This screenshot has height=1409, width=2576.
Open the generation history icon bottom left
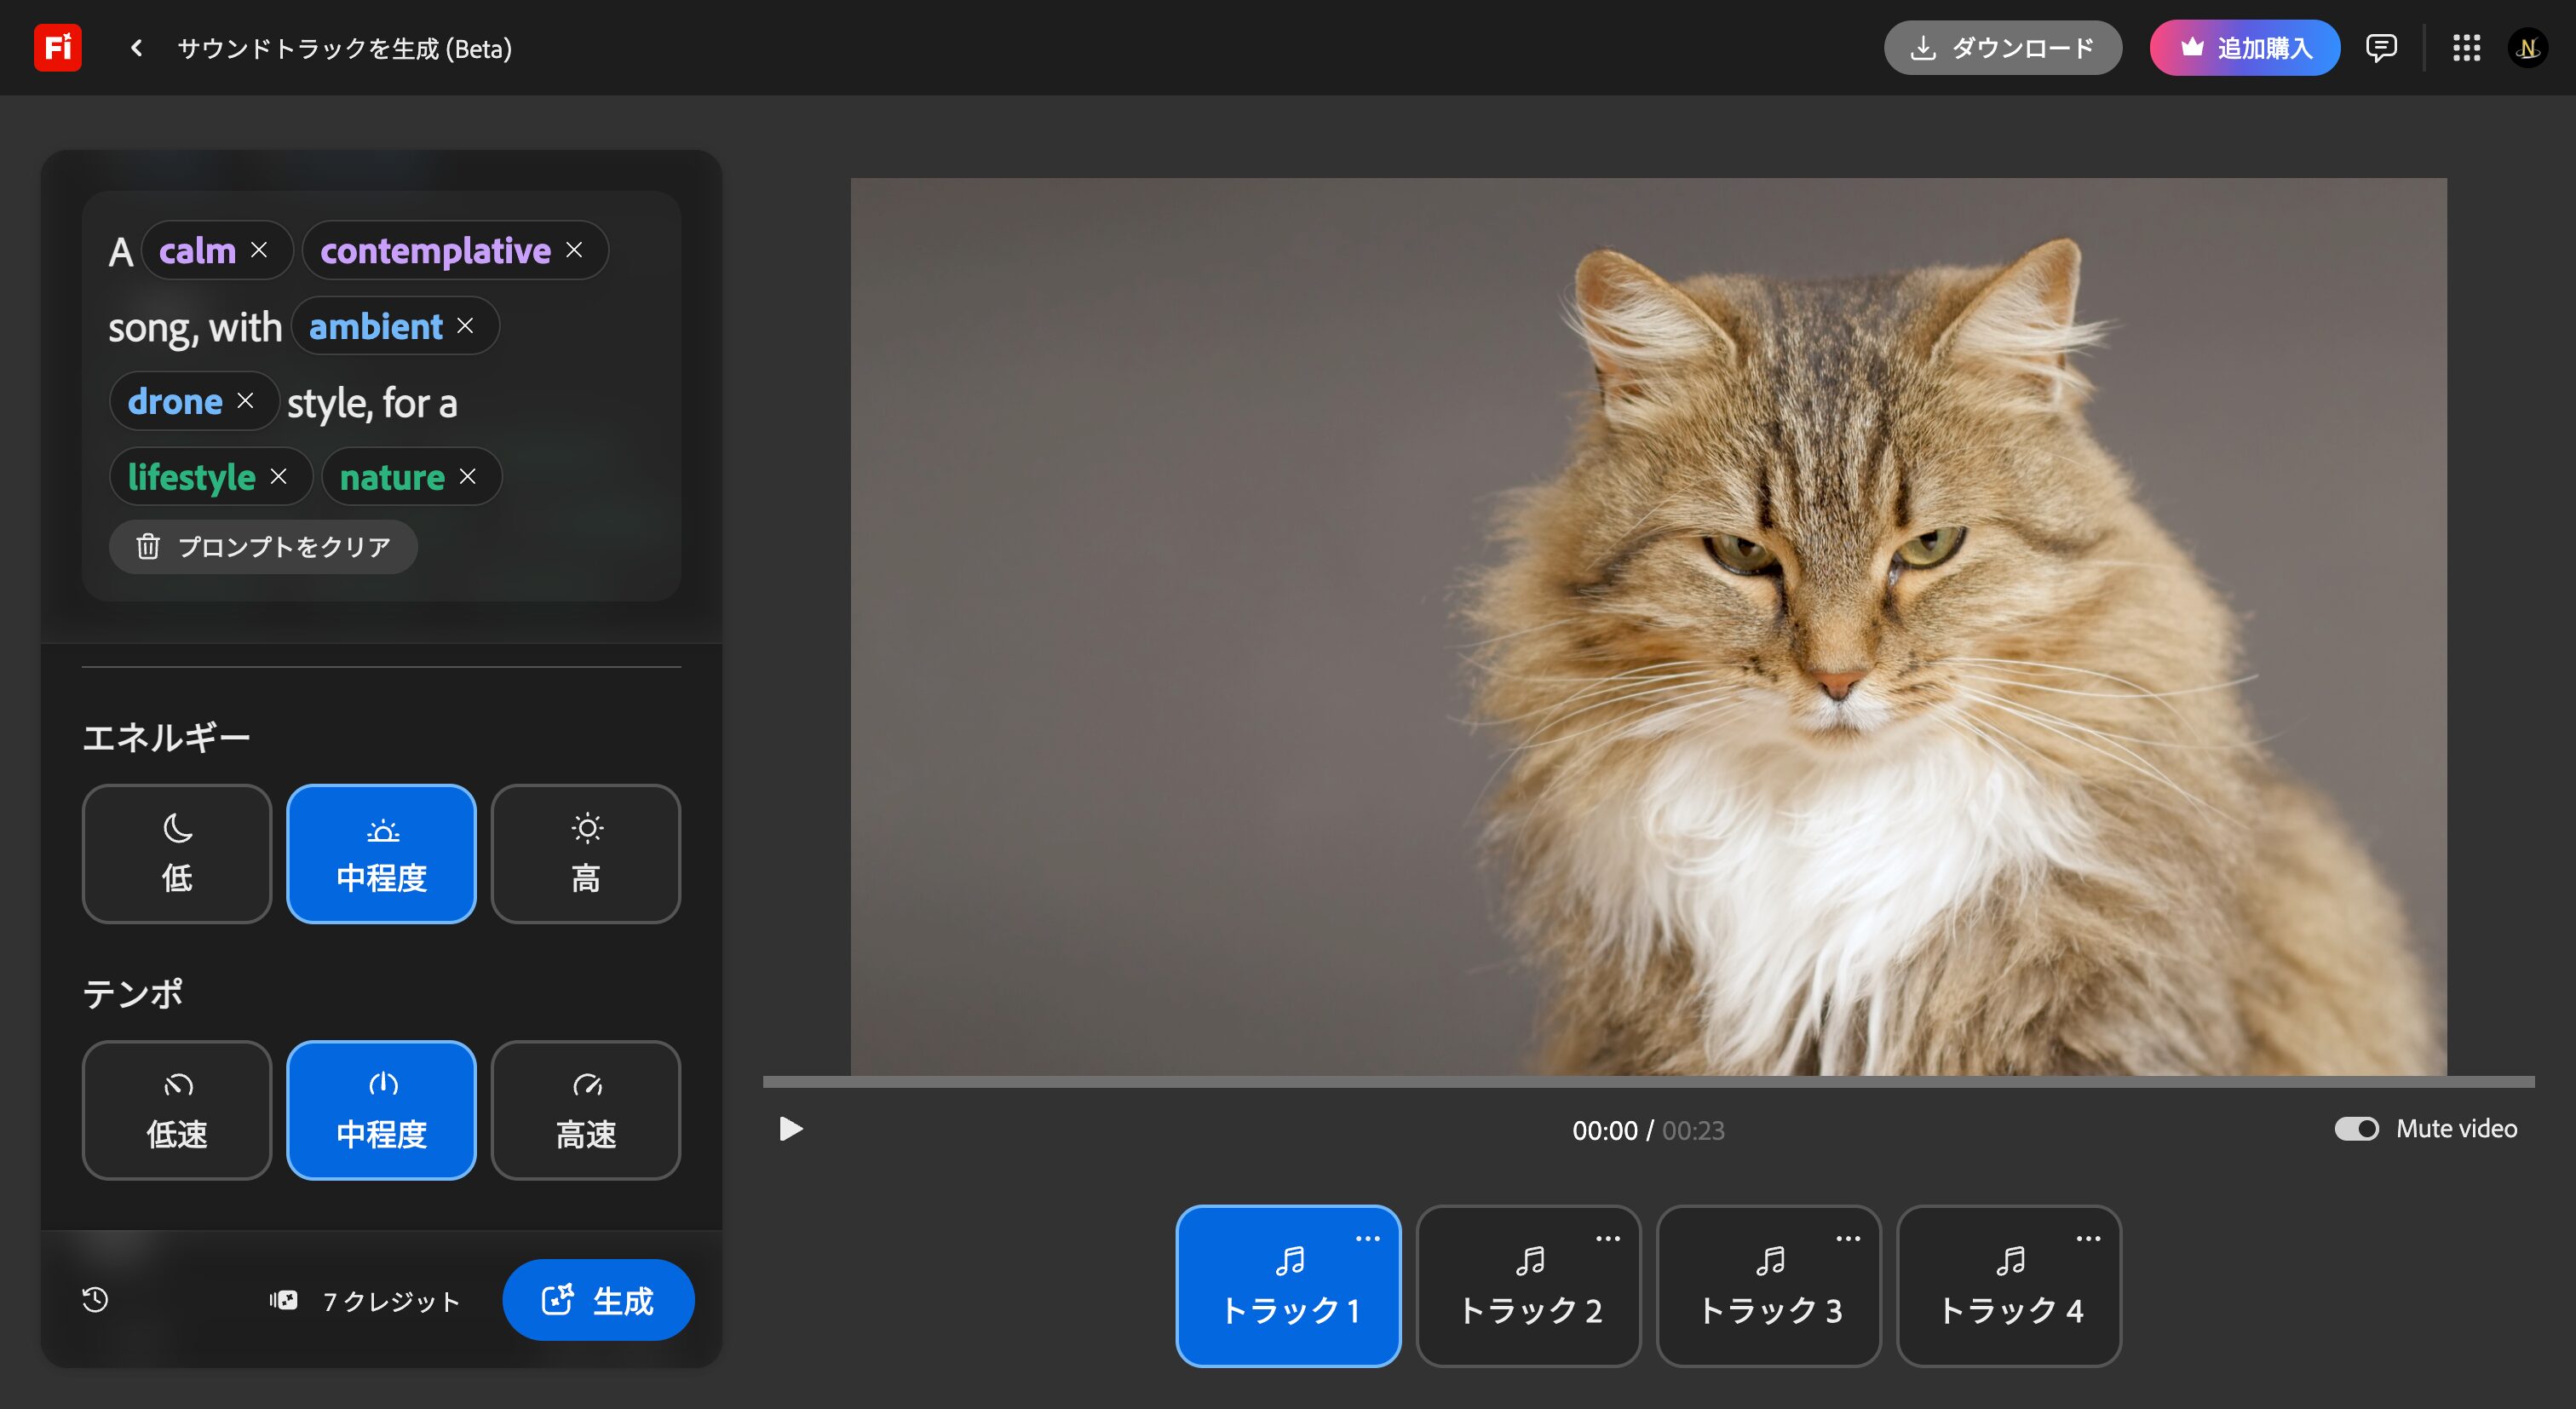95,1300
